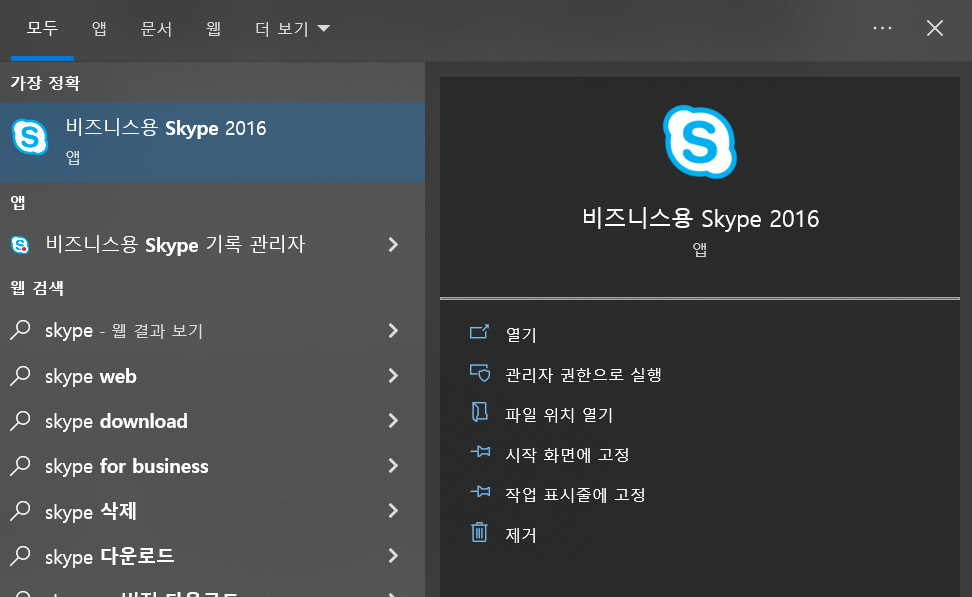Click 열기 to open Skype
972x597 pixels.
point(521,335)
